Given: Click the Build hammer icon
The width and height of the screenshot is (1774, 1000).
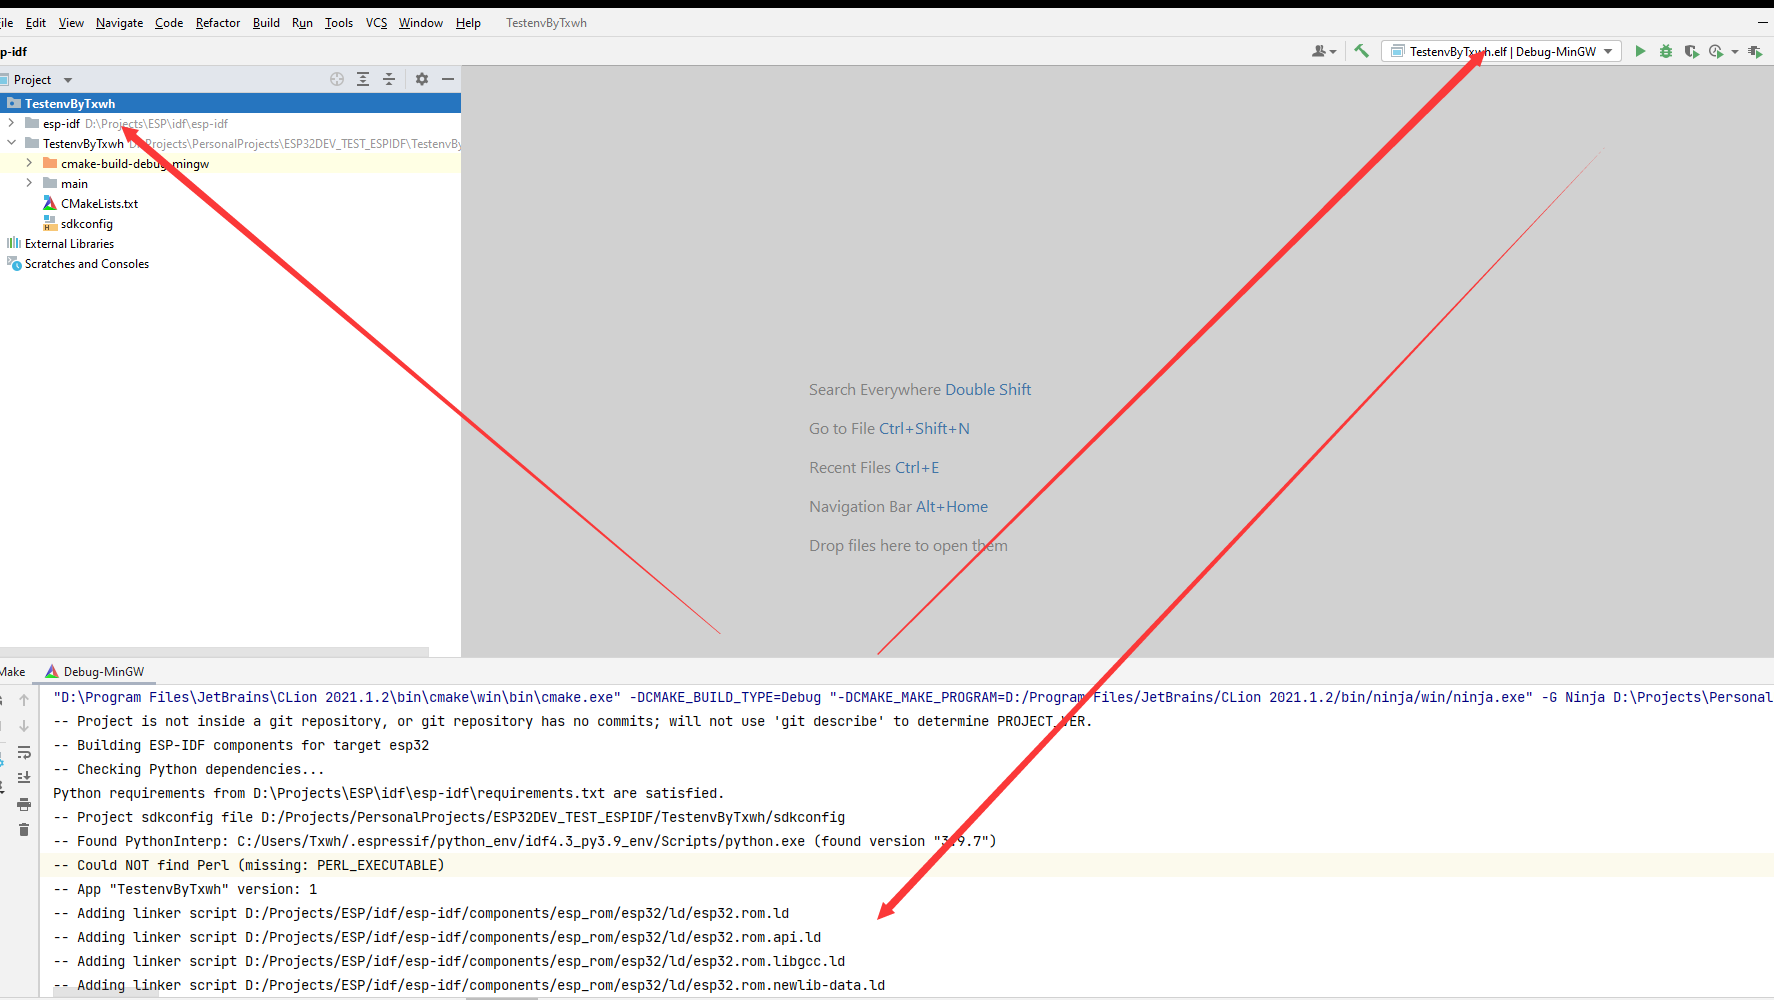Looking at the screenshot, I should click(x=1361, y=51).
